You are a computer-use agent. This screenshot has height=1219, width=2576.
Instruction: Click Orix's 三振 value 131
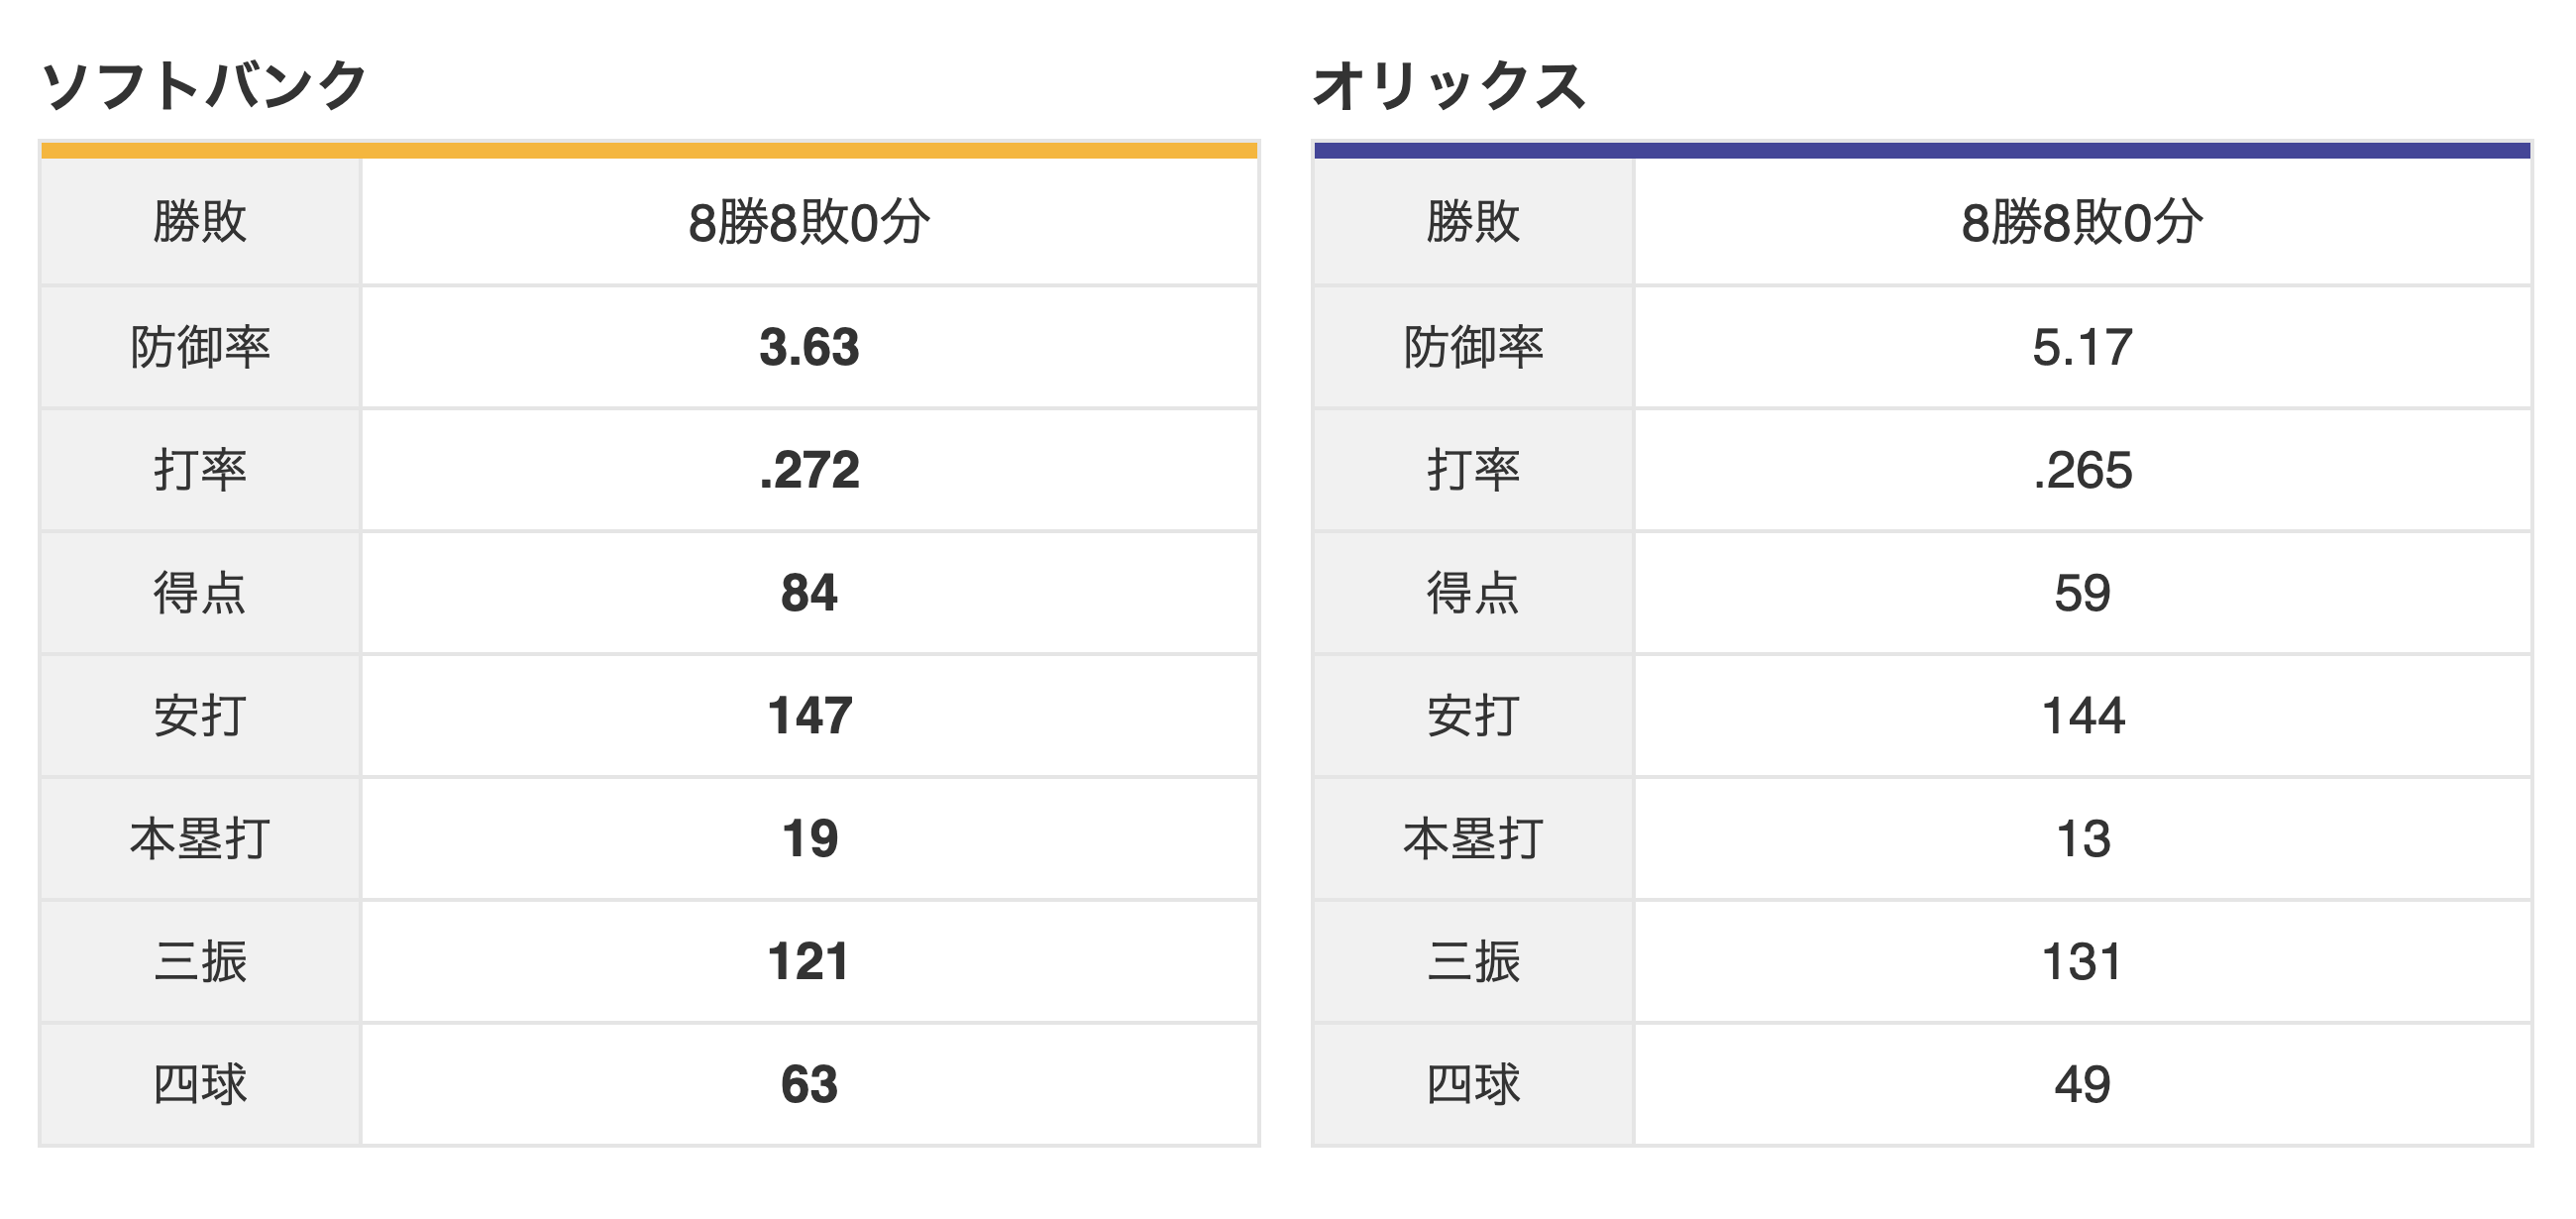pyautogui.click(x=2082, y=962)
